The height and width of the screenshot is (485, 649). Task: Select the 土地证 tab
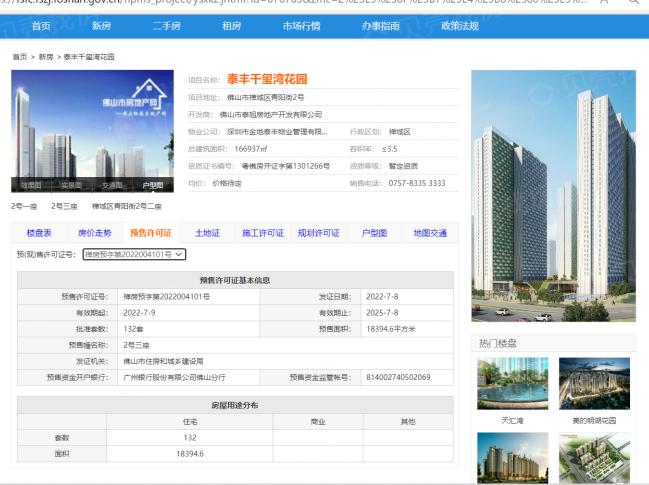[207, 233]
